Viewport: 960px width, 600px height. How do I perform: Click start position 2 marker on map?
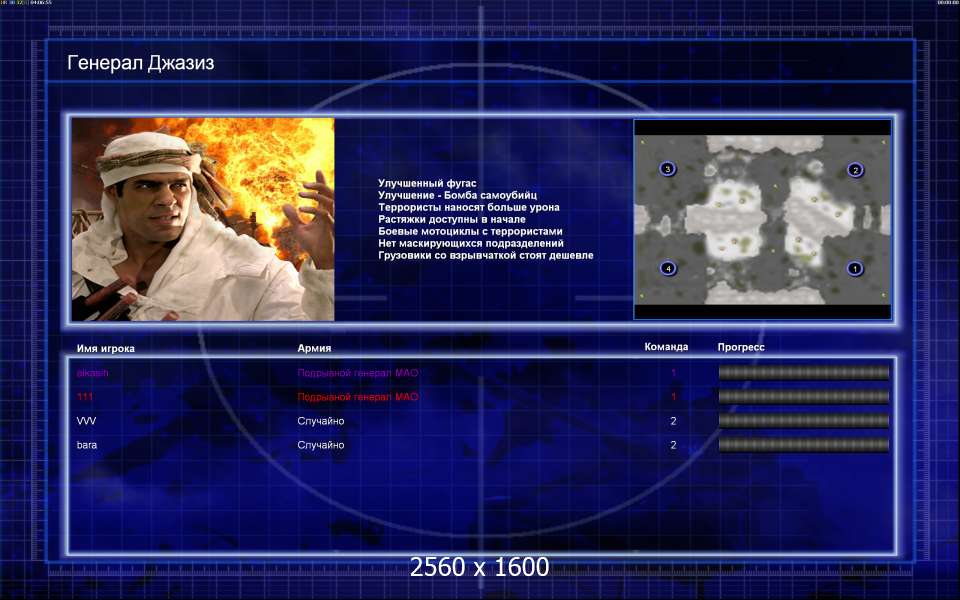(855, 170)
